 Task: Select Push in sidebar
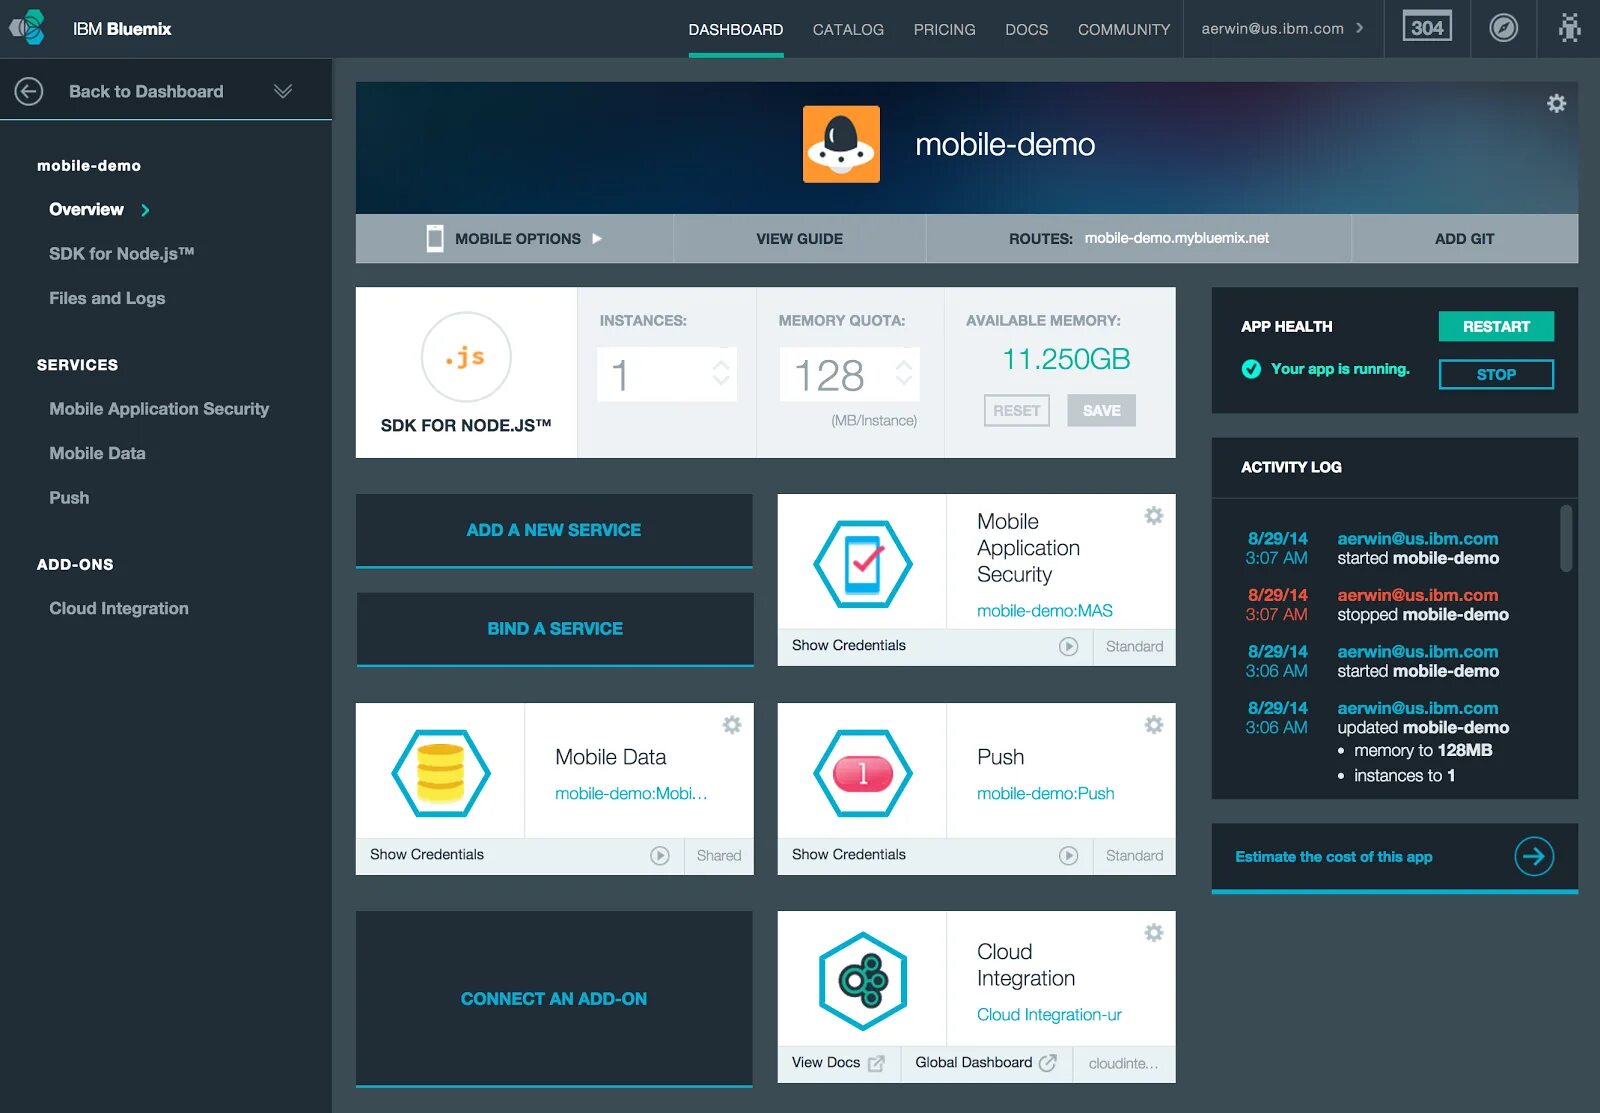point(69,497)
